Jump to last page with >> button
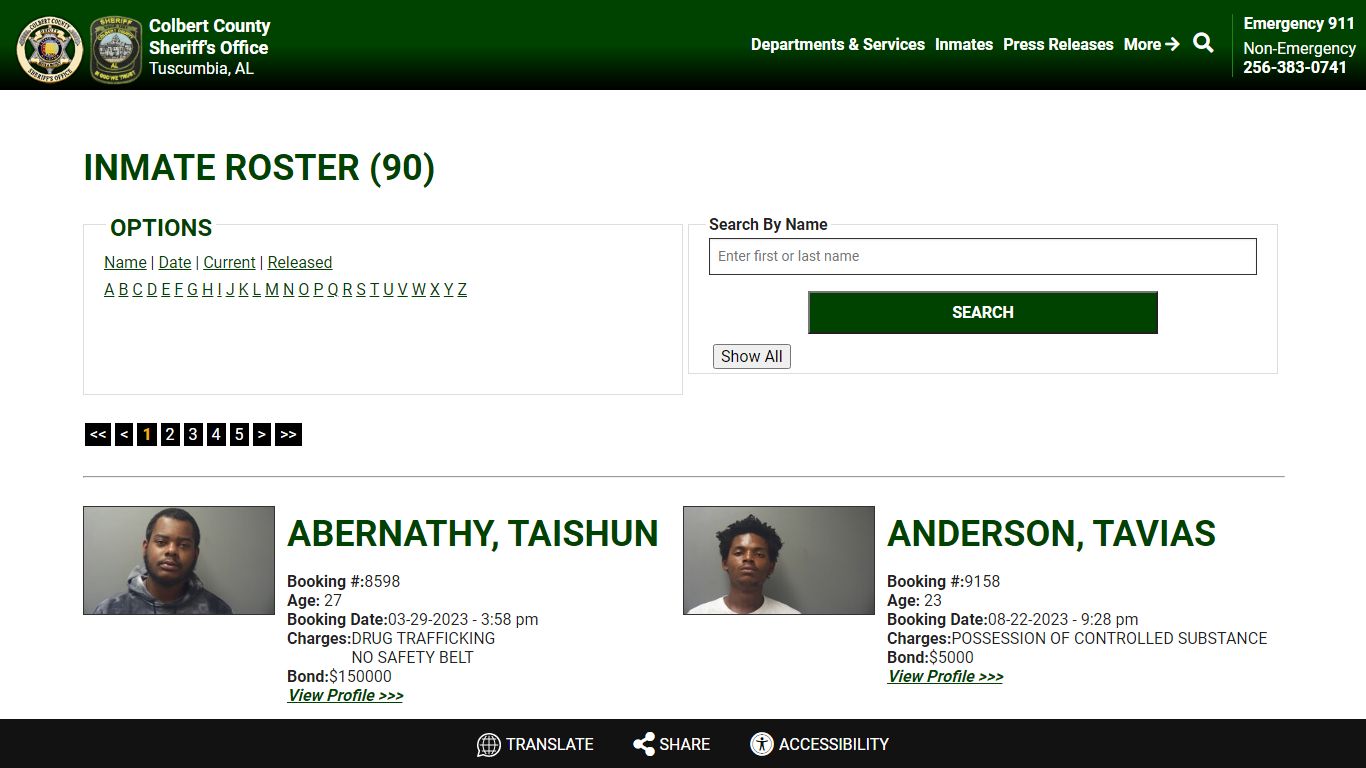Viewport: 1366px width, 768px height. 288,434
